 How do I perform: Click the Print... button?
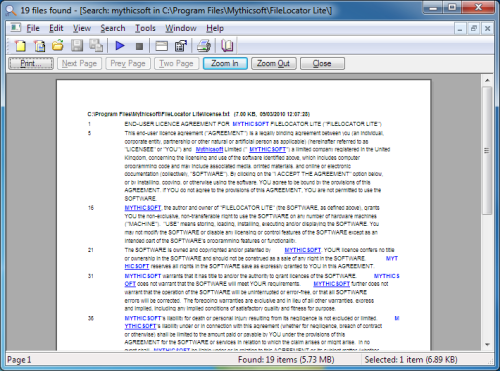coord(31,63)
